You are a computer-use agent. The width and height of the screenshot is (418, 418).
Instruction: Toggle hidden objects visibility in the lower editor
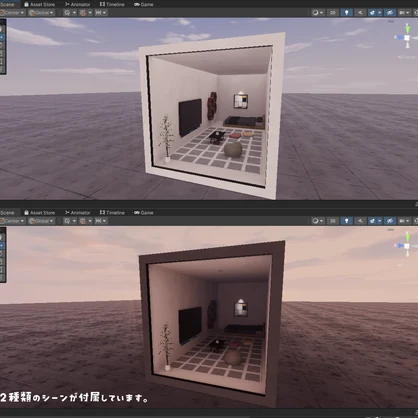(390, 221)
